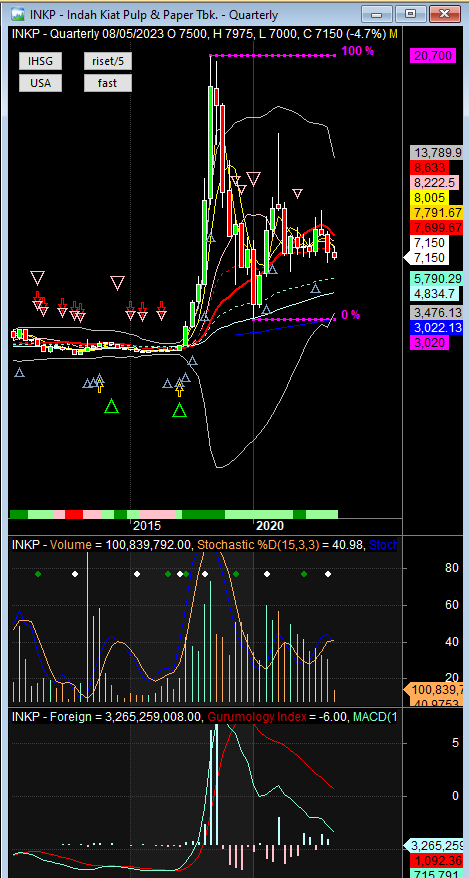Minimize the INKP Quarterly chart window
Viewport: 469px width, 878px height.
click(x=377, y=14)
